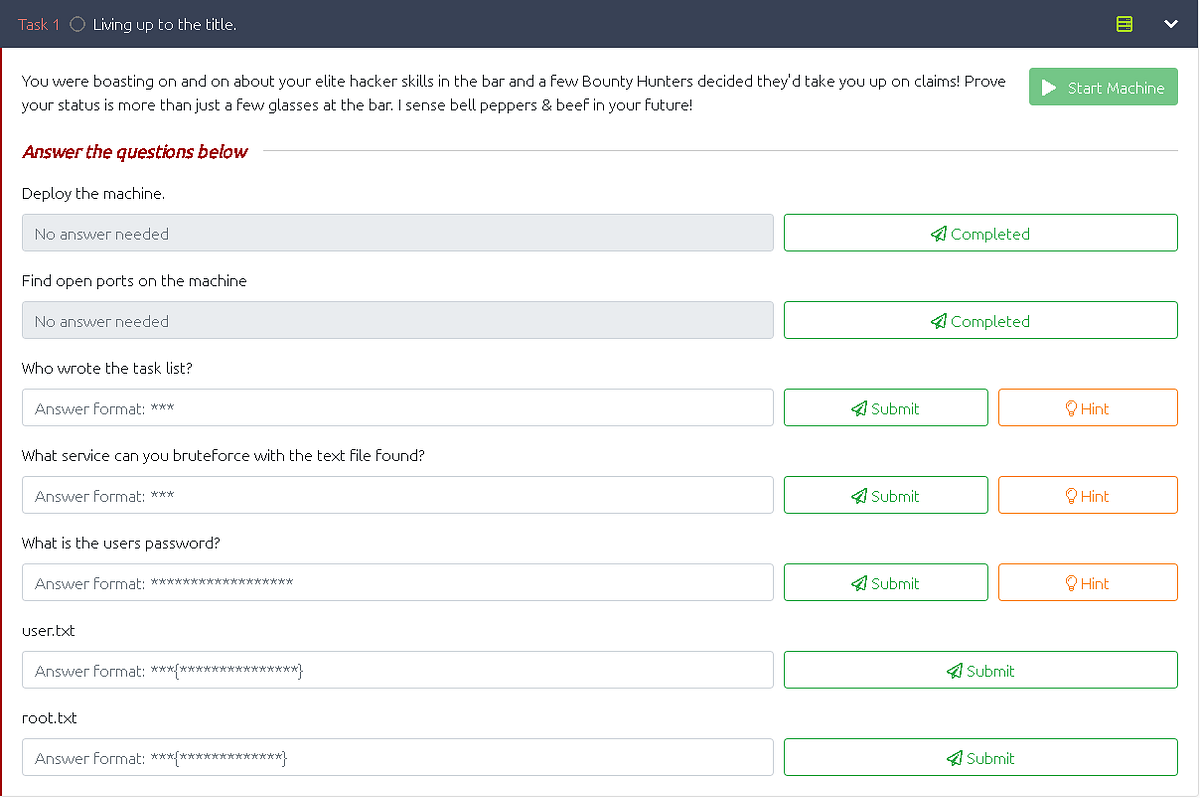The width and height of the screenshot is (1200, 798).
Task: Click the root.txt flag input box
Action: click(x=397, y=757)
